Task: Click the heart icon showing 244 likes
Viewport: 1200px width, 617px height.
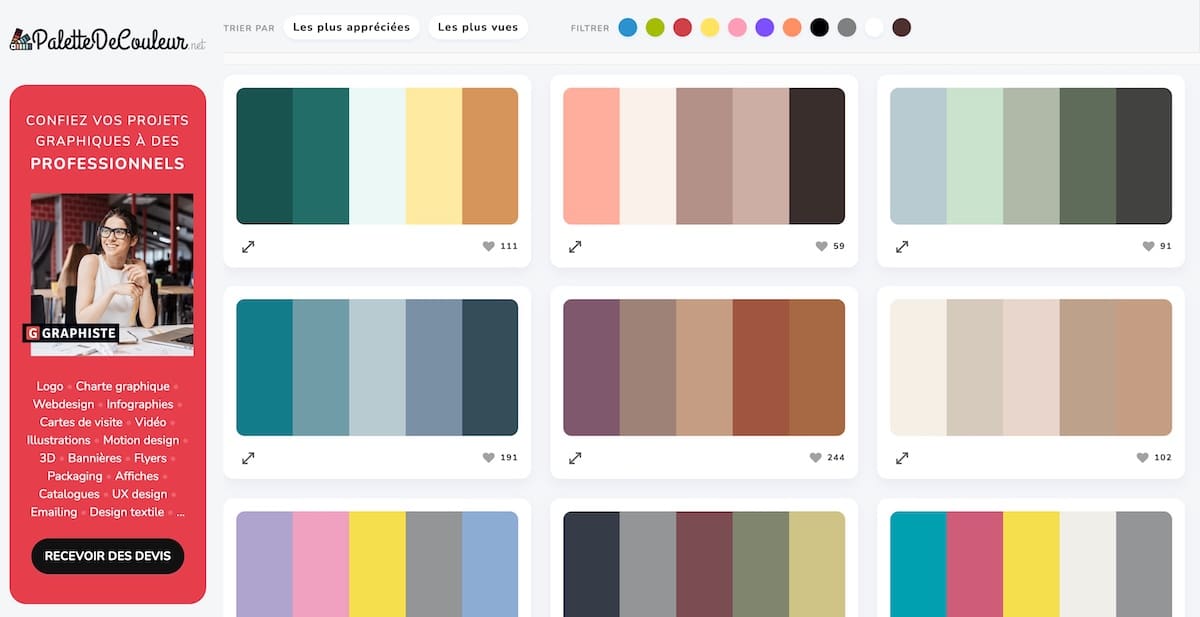Action: point(815,458)
